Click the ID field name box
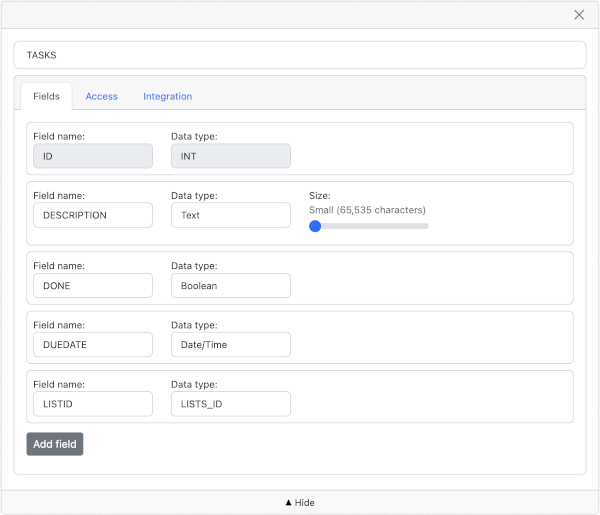This screenshot has width=600, height=515. pyautogui.click(x=92, y=156)
